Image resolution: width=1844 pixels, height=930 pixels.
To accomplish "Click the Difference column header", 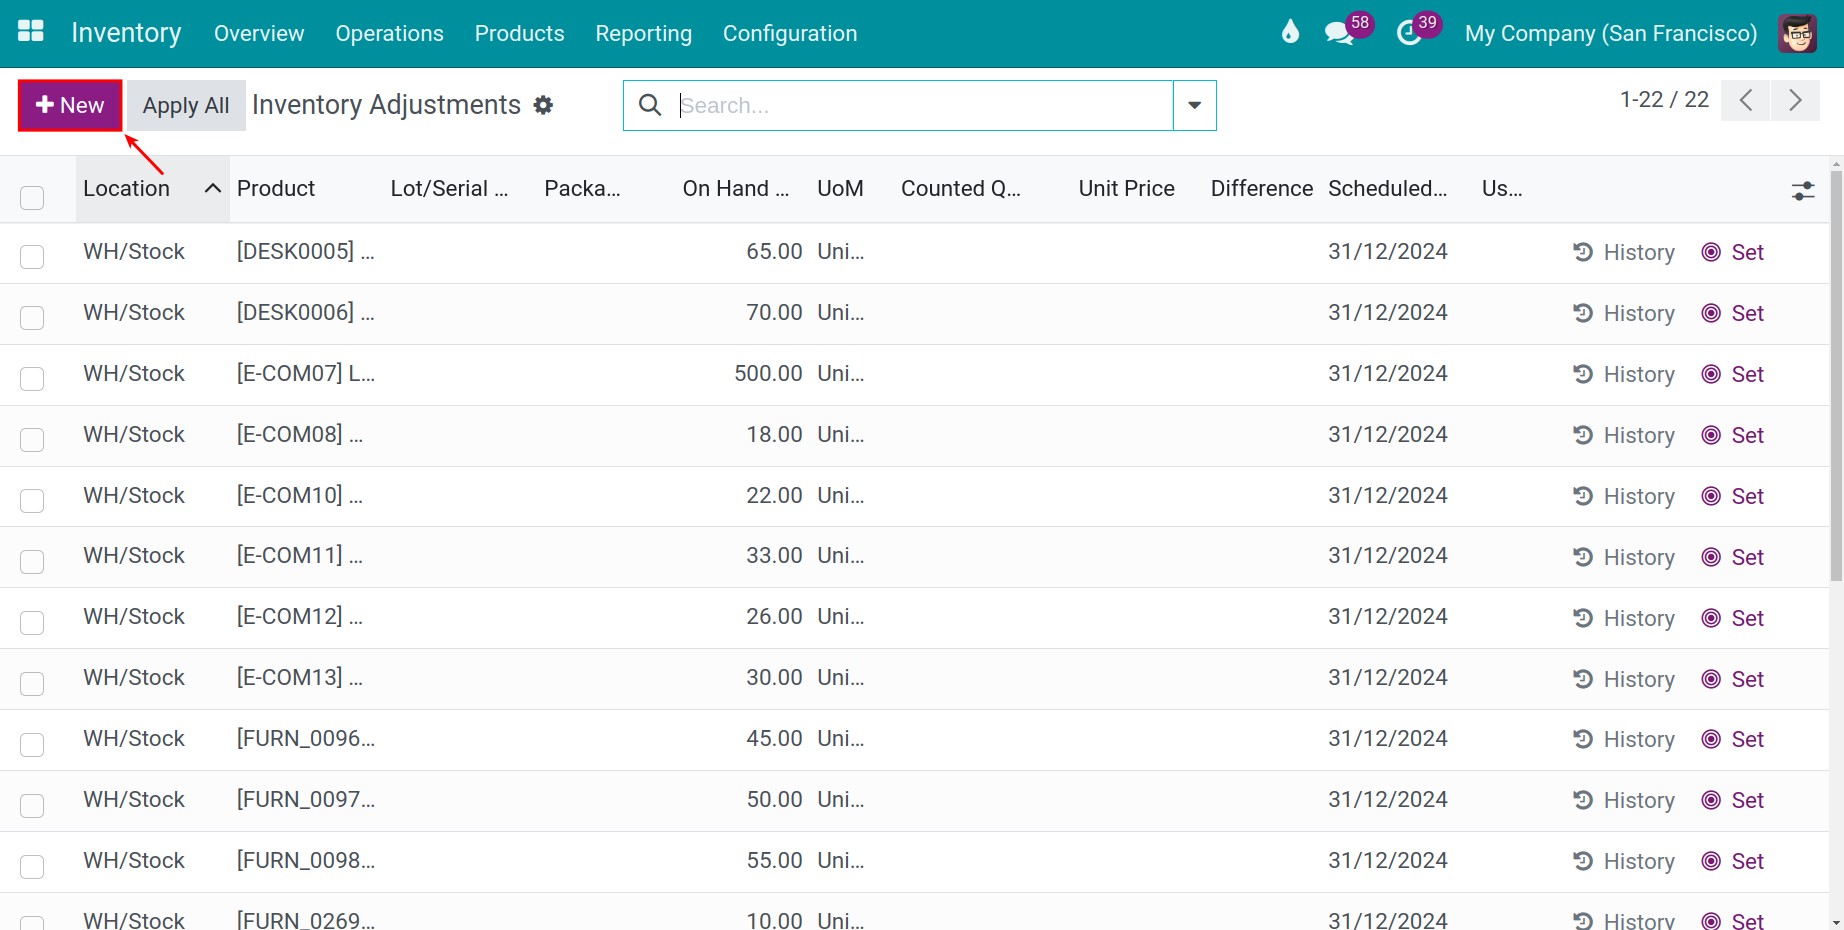I will click(x=1261, y=188).
